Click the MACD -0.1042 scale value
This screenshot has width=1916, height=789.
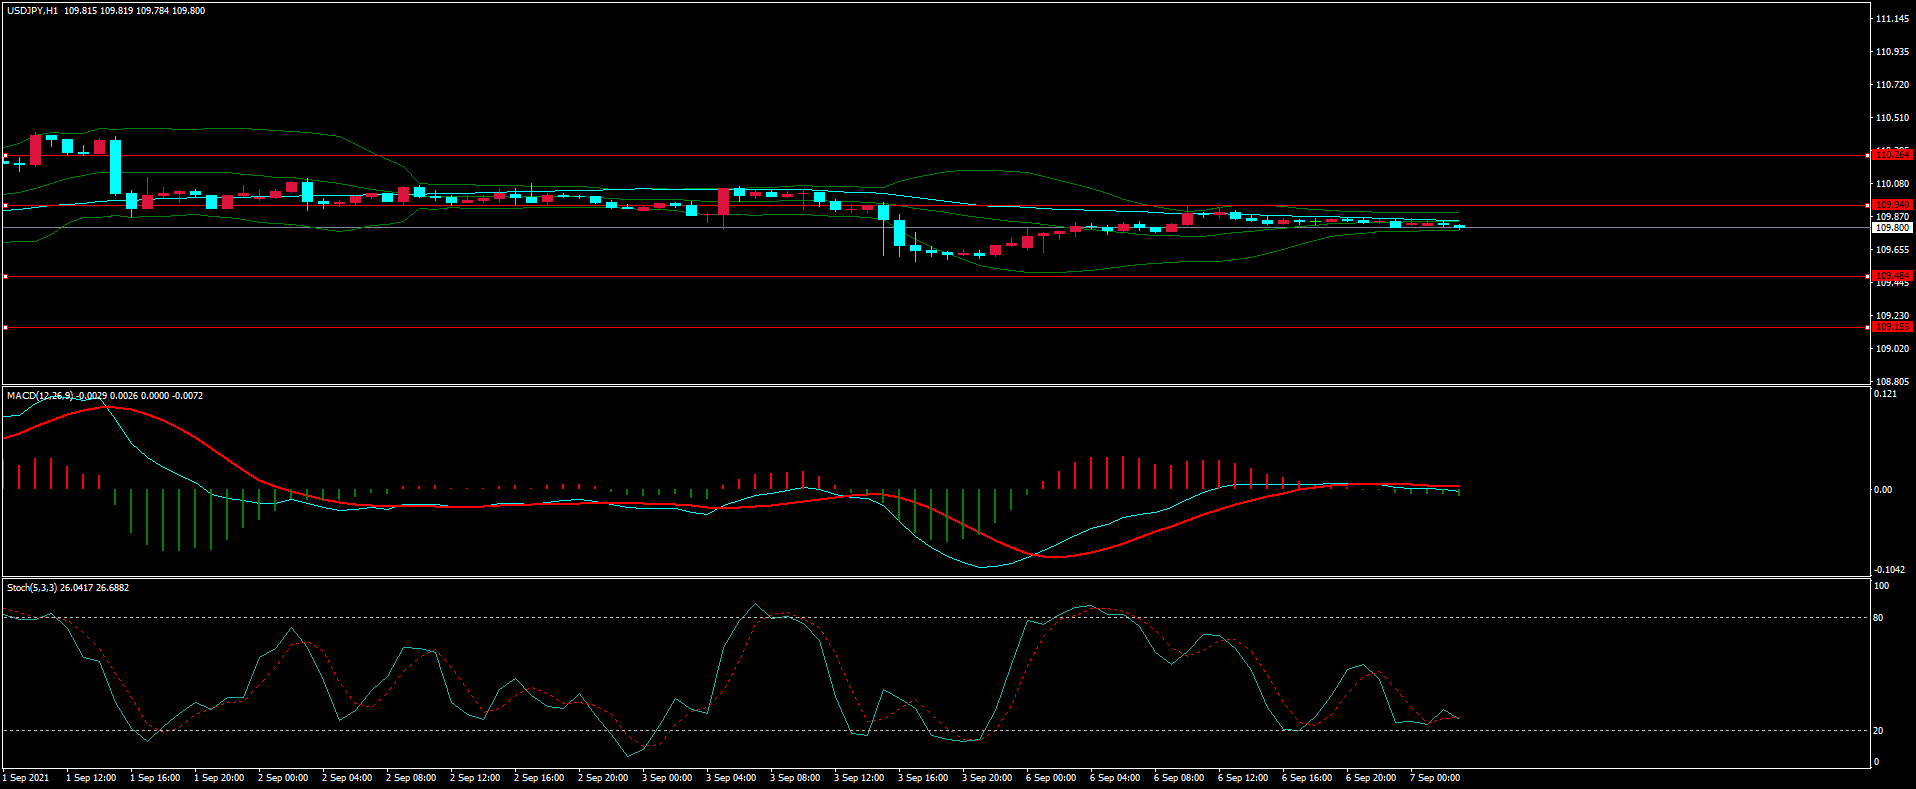click(x=1887, y=570)
